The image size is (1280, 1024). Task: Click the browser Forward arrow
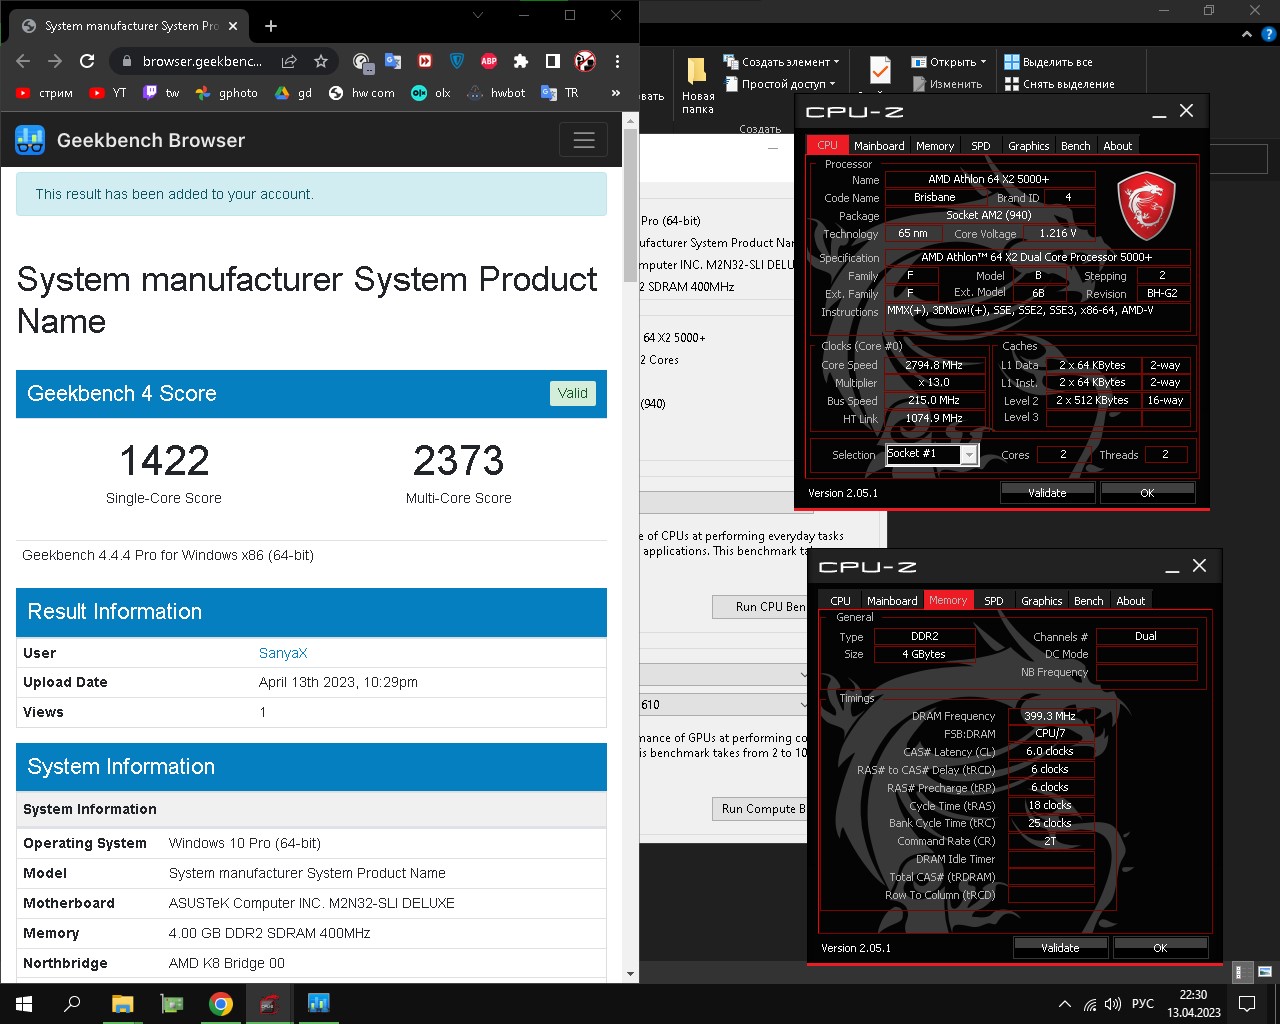(55, 61)
